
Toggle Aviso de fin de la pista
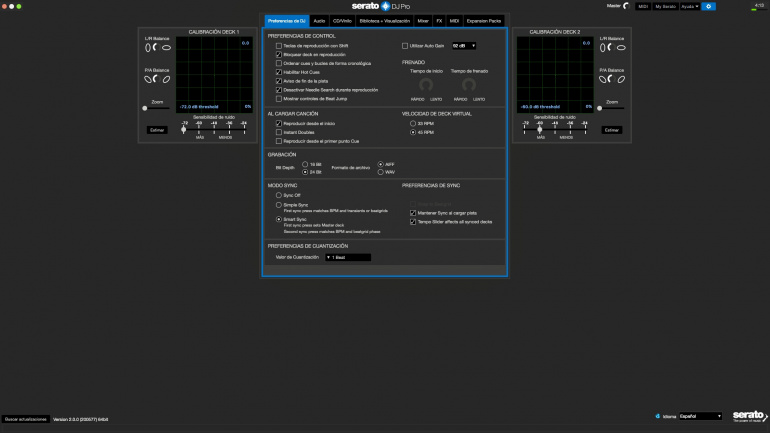pos(278,81)
